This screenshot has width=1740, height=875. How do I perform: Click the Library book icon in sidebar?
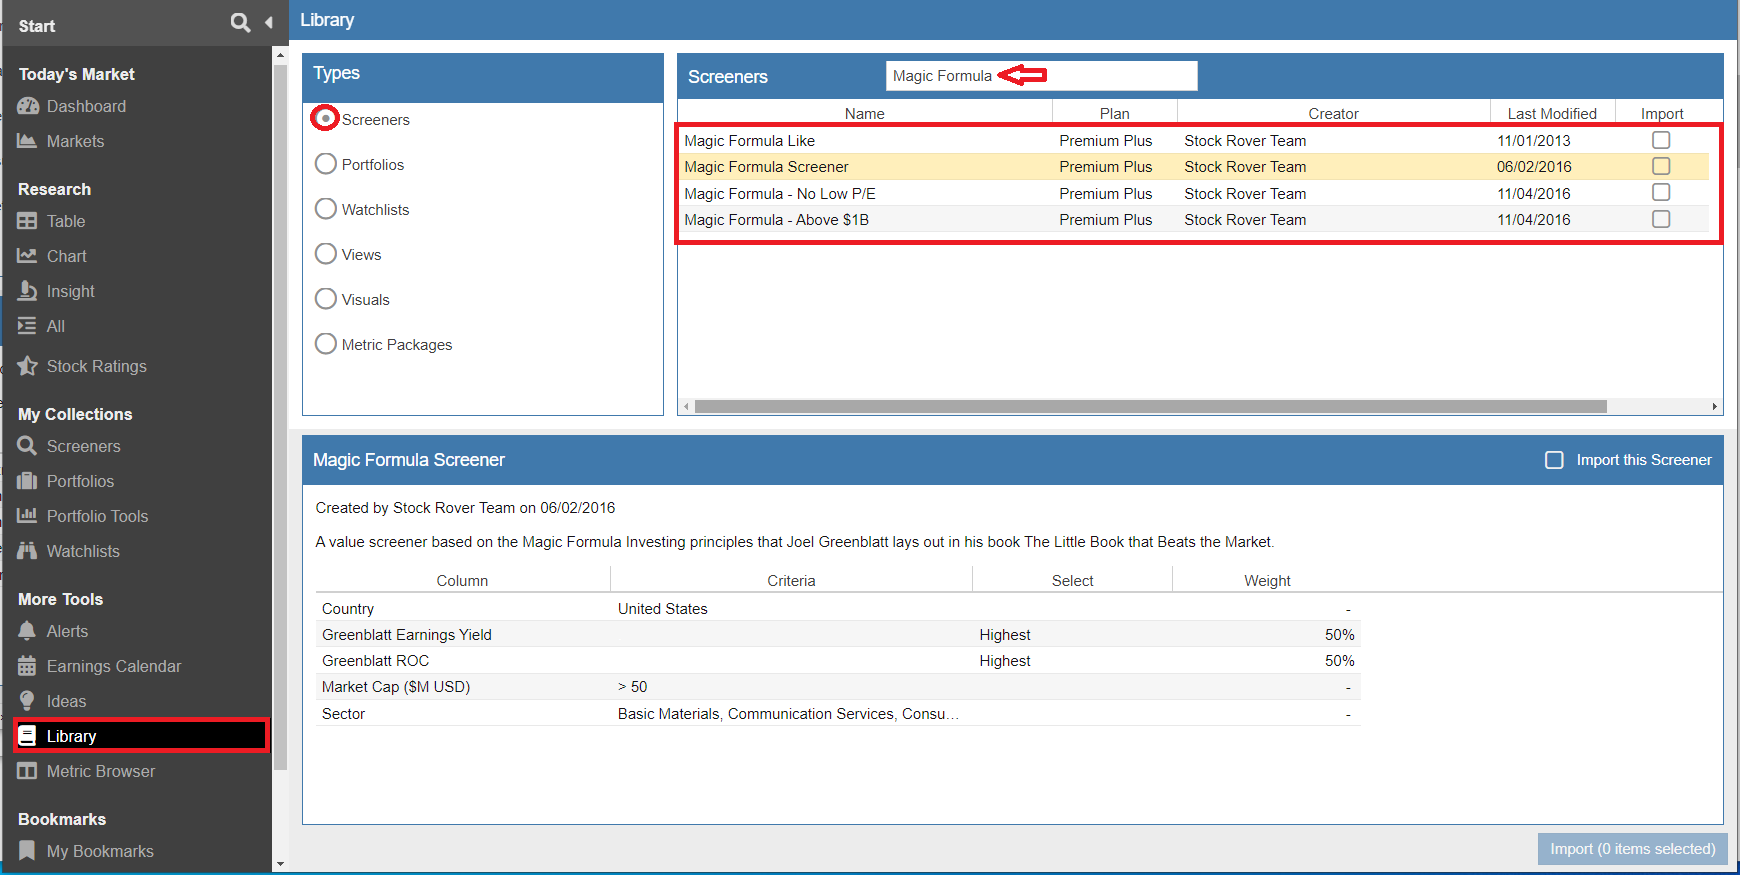click(28, 736)
